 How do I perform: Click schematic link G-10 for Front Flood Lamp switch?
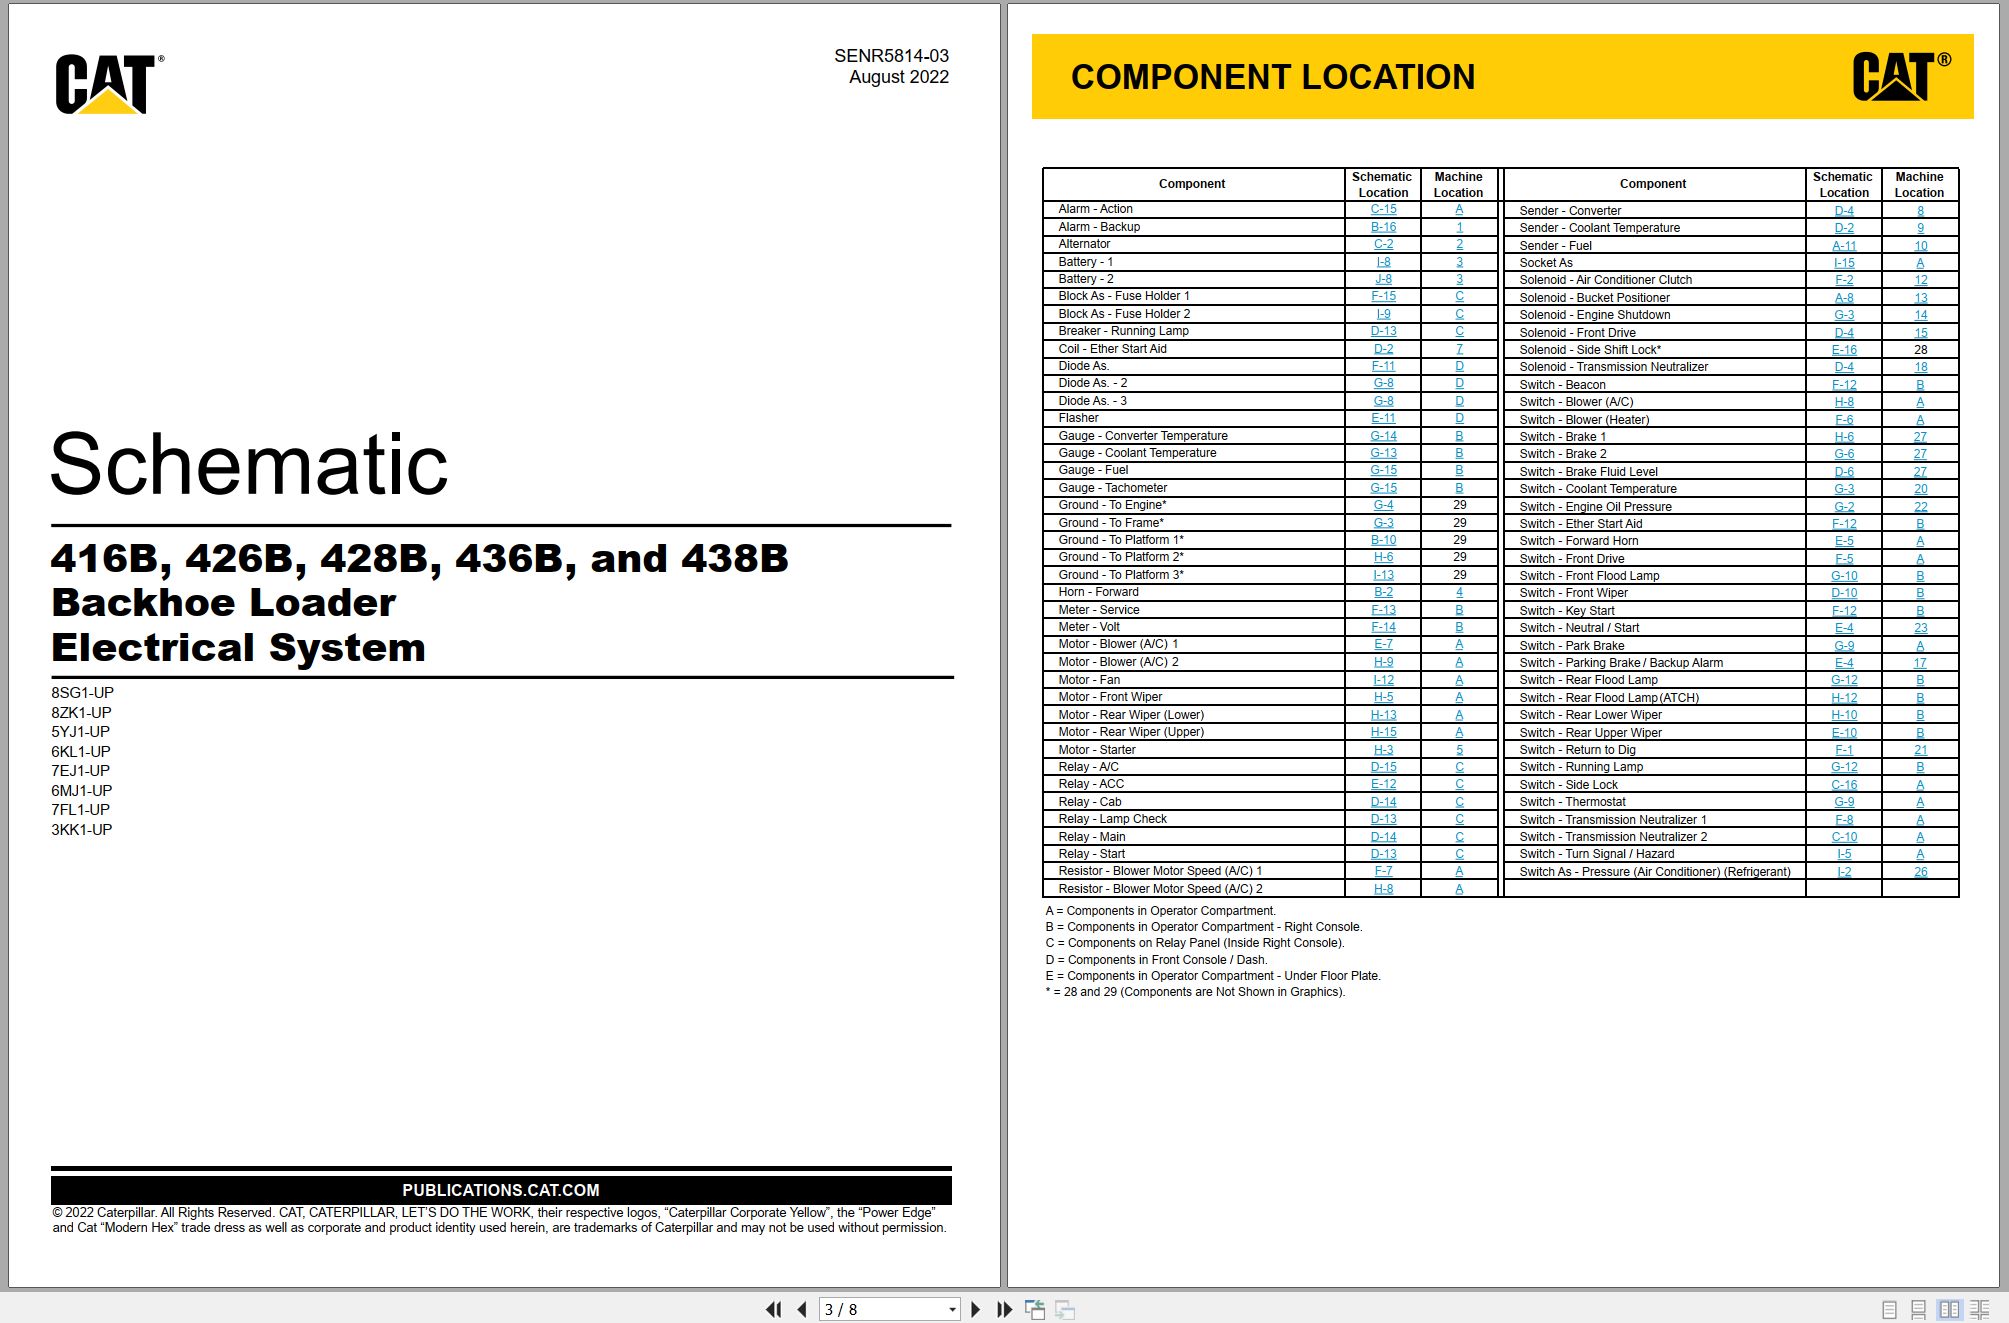pos(1844,576)
